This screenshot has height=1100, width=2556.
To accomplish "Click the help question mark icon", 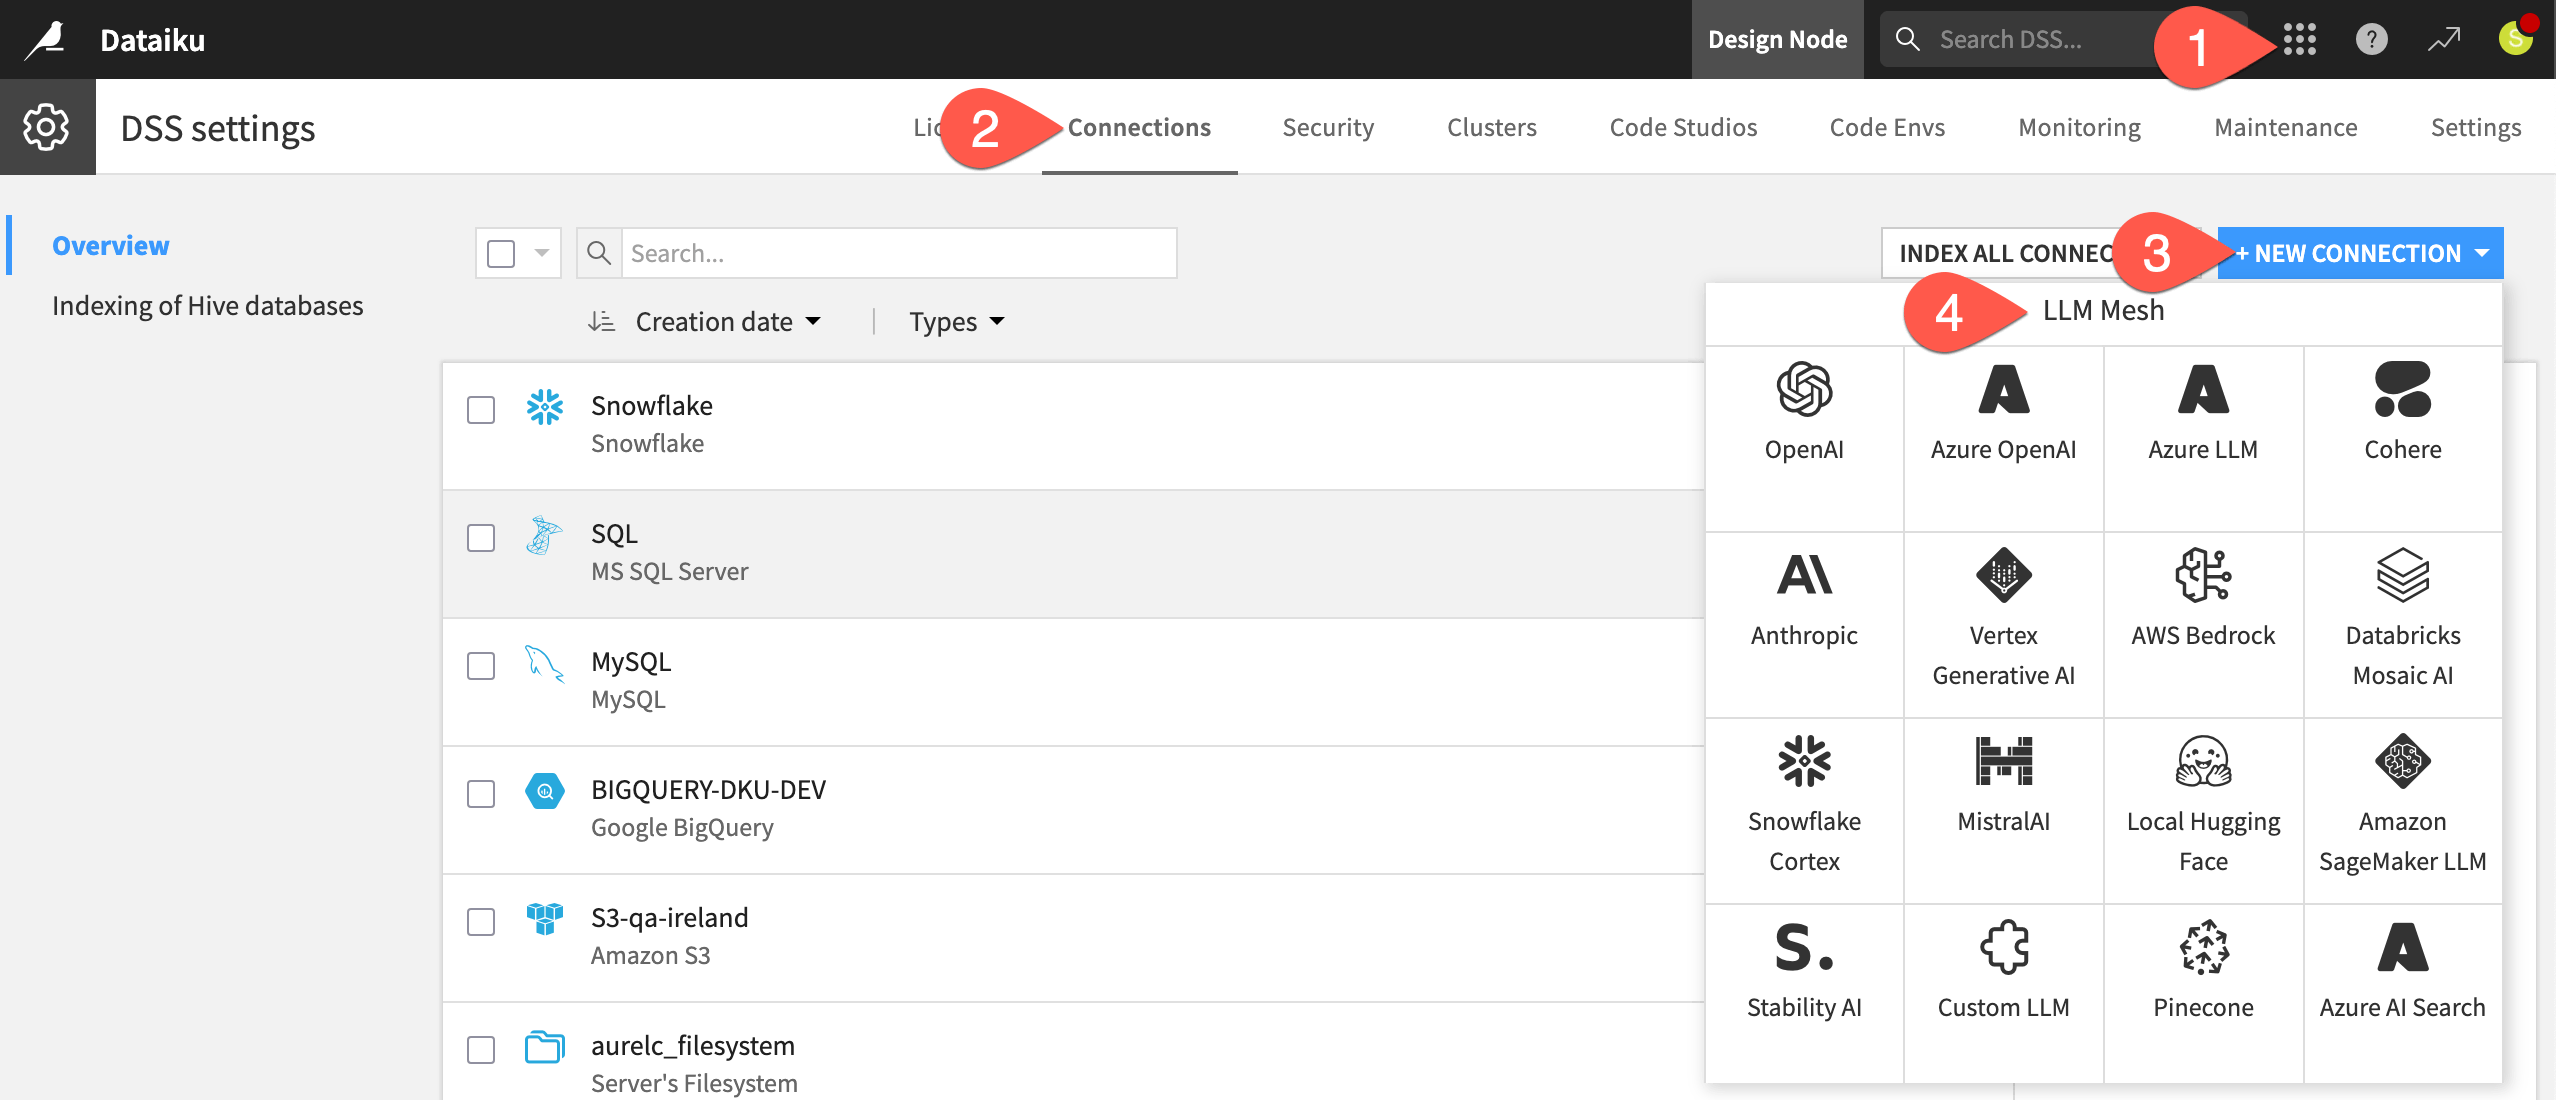I will point(2371,40).
